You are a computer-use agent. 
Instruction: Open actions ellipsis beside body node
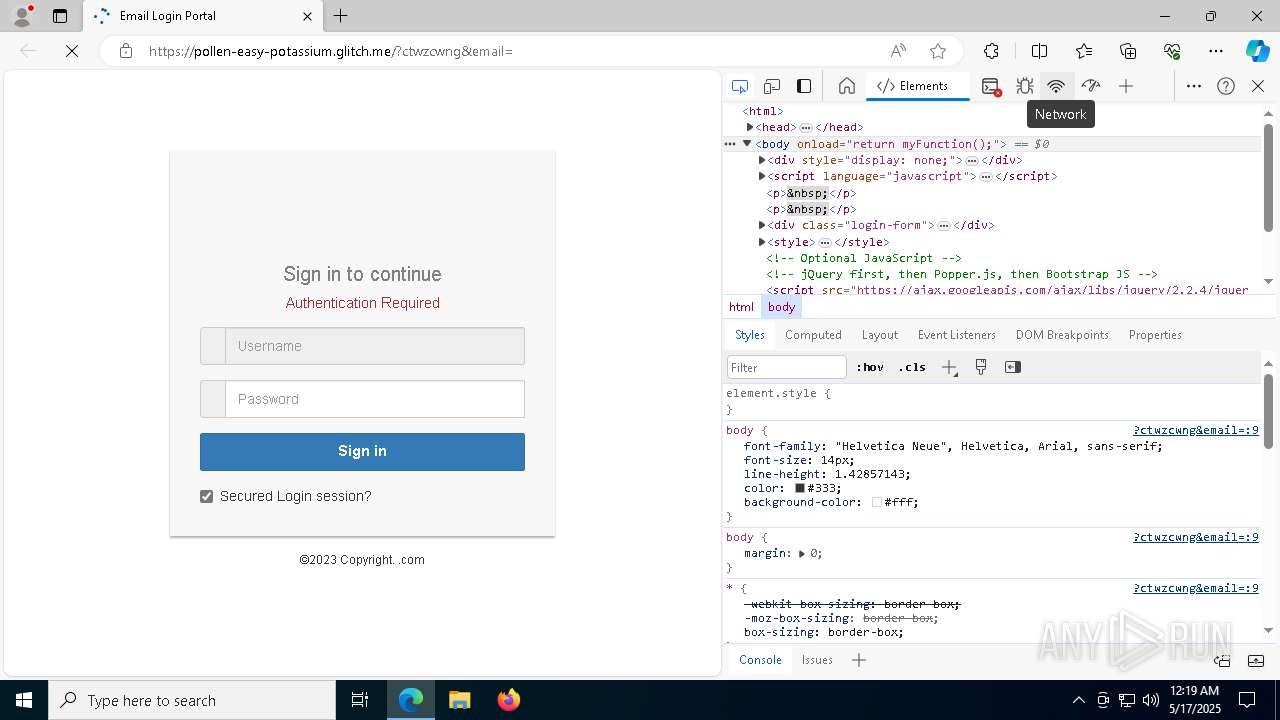tap(730, 144)
